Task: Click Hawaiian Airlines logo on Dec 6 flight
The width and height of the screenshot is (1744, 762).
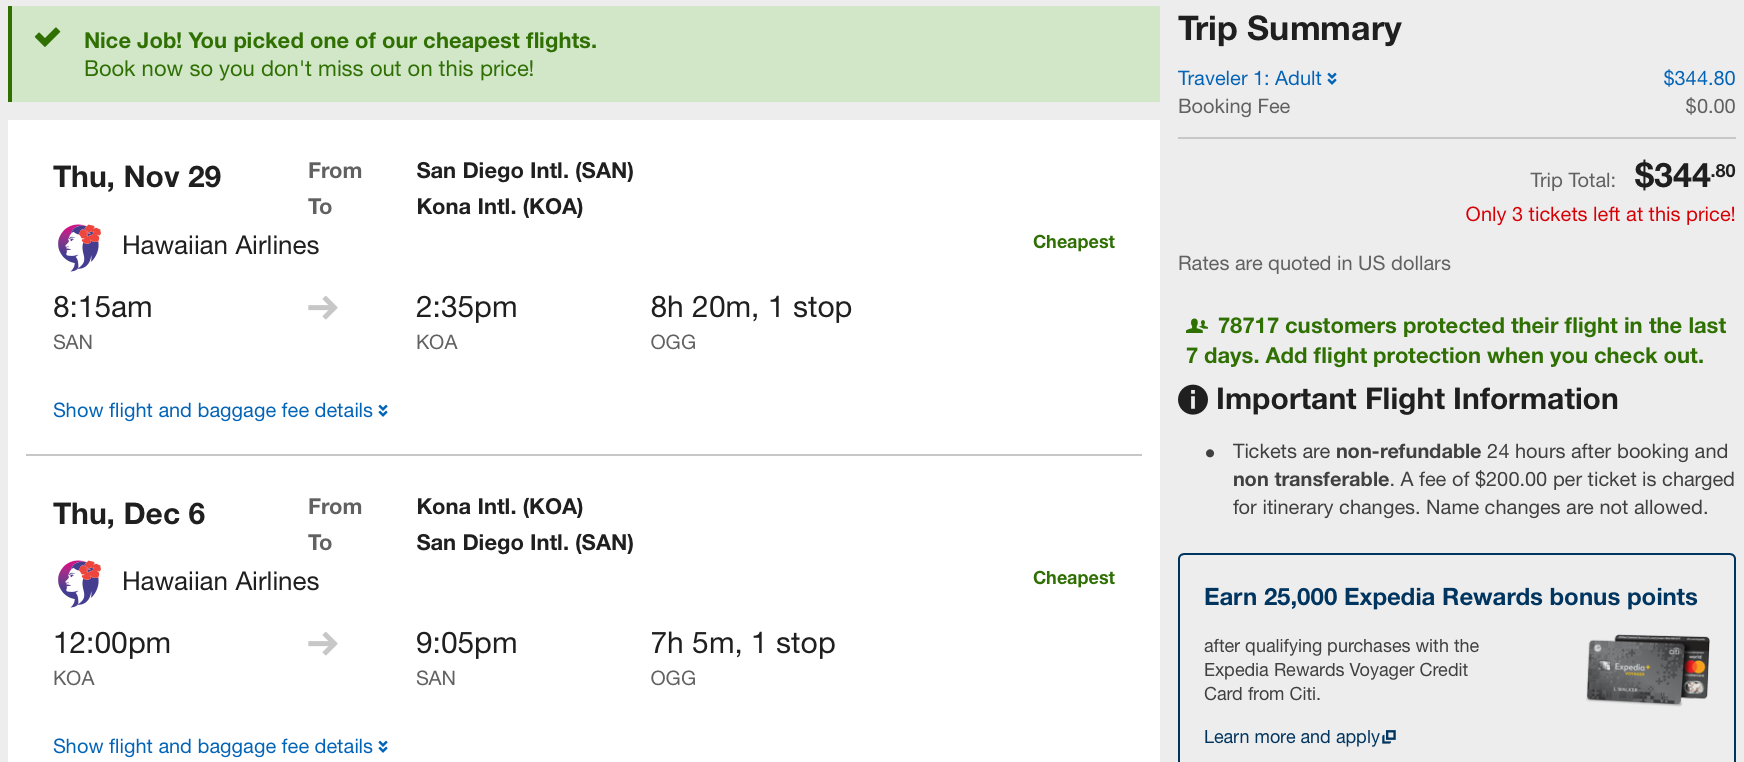Action: tap(79, 583)
